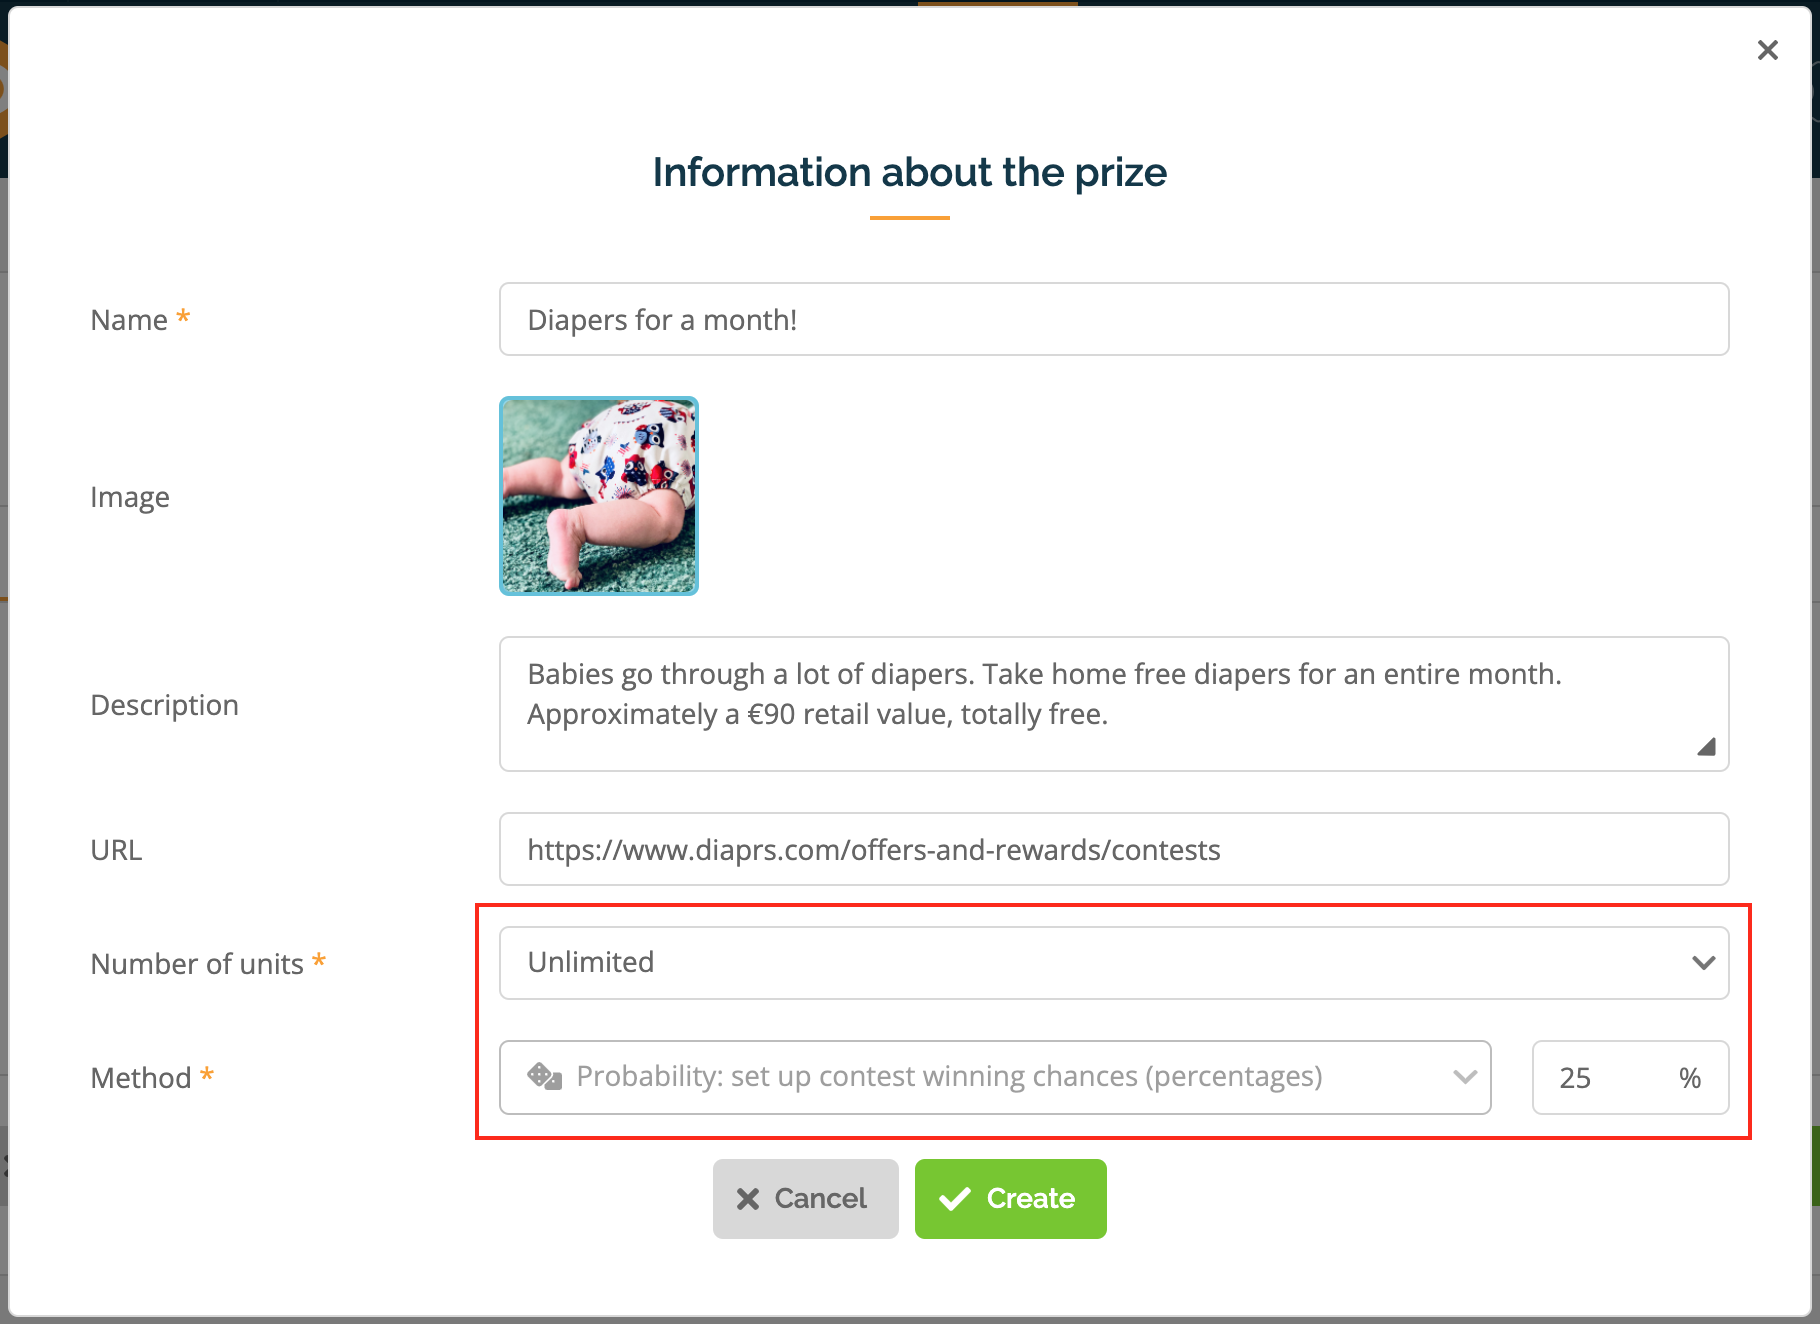Click the percent sign in probability box
Viewport: 1820px width, 1324px height.
tap(1690, 1078)
